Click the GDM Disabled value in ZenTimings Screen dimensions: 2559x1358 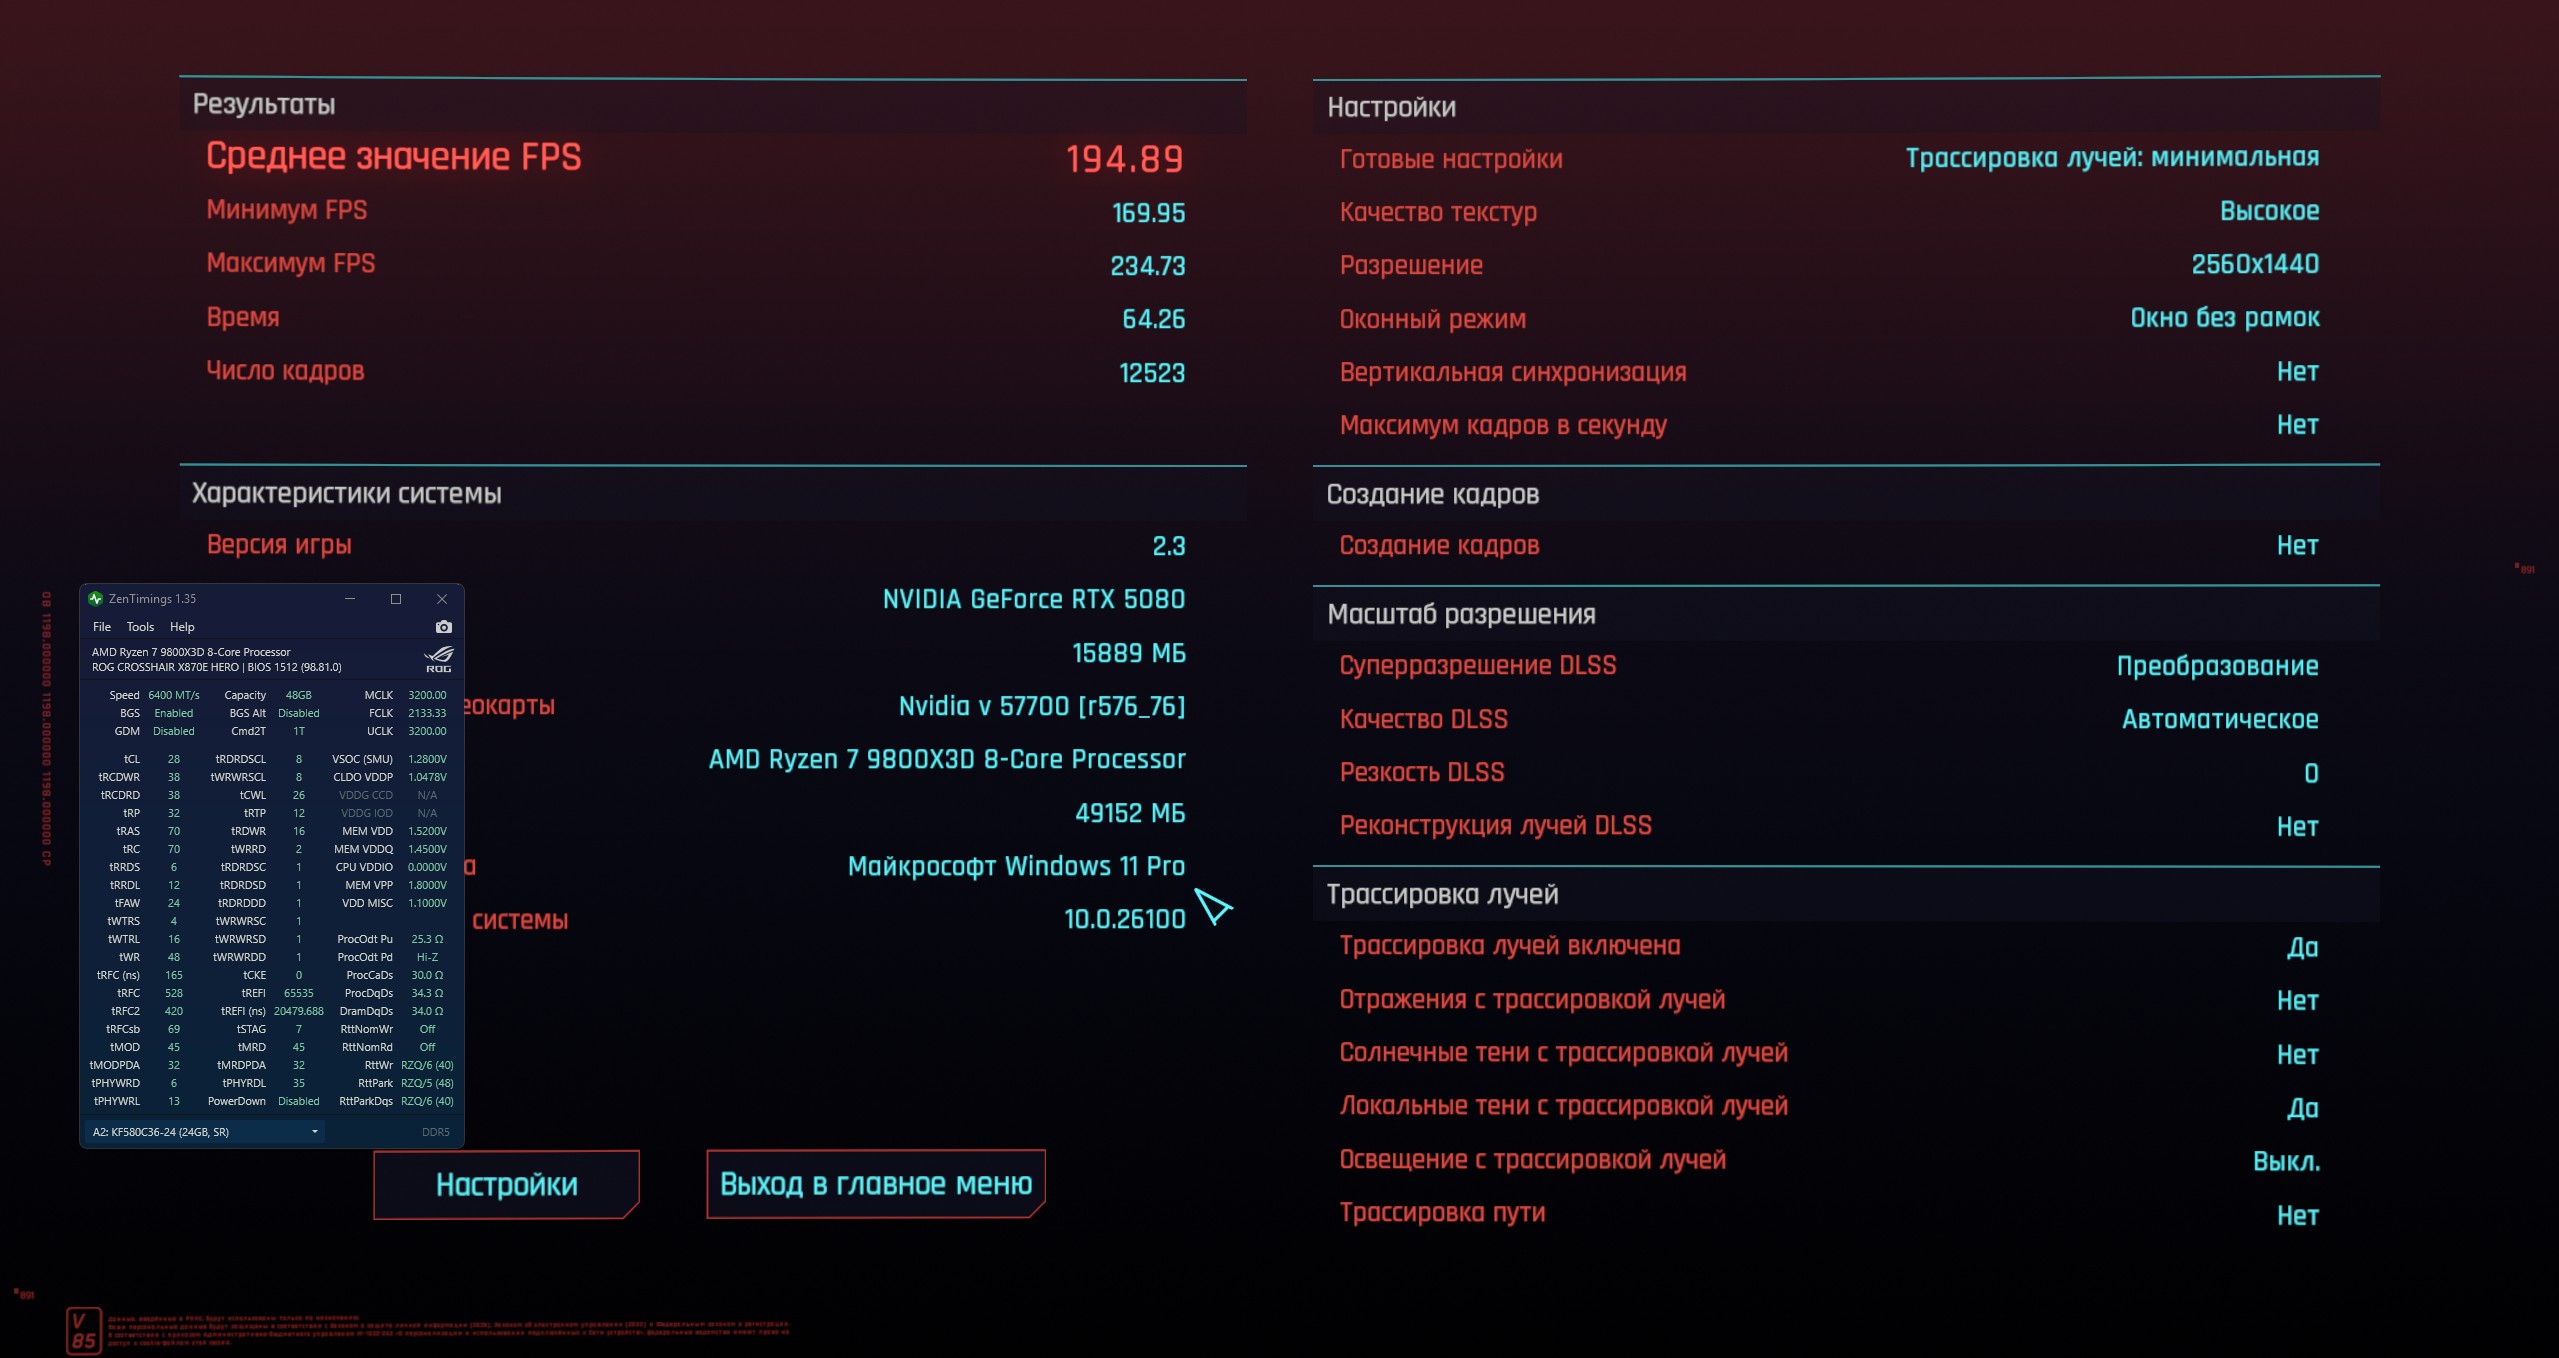pos(174,731)
